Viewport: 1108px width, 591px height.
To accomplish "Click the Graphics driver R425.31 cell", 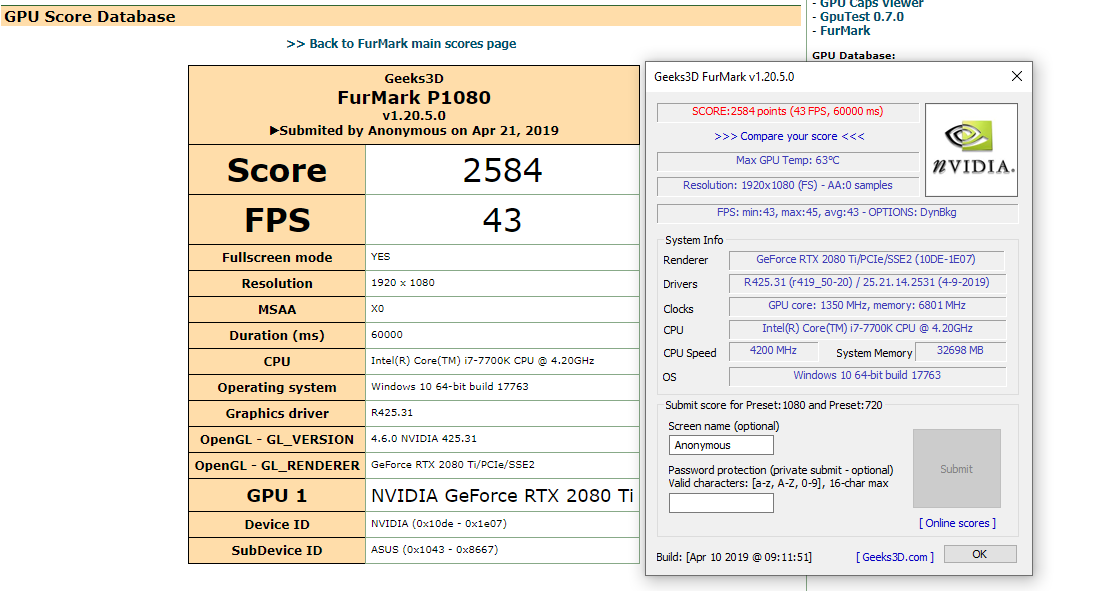I will [x=502, y=413].
